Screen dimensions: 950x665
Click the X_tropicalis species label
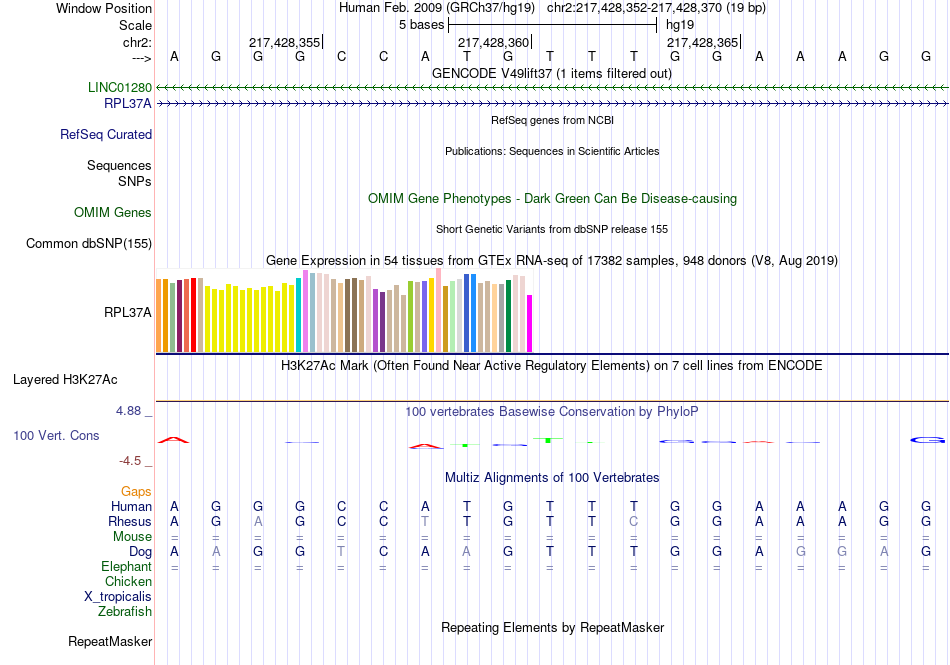pos(118,597)
